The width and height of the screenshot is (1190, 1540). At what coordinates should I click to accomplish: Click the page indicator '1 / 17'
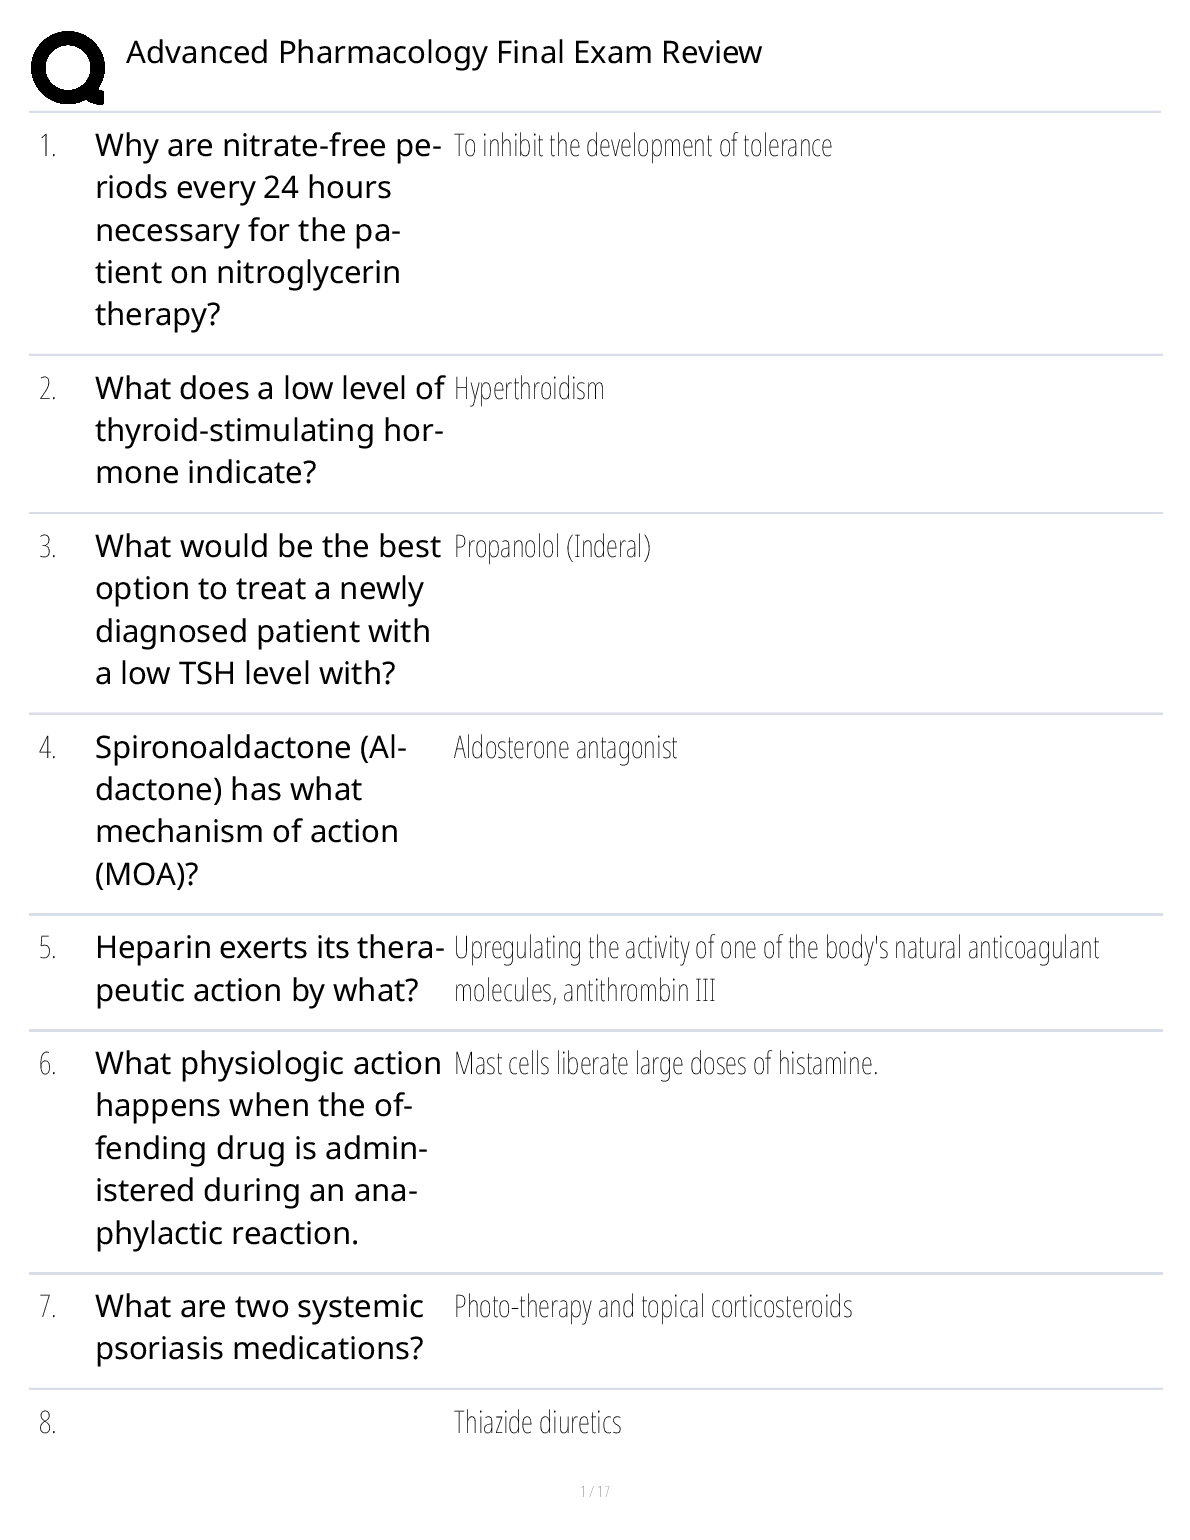pyautogui.click(x=595, y=1492)
